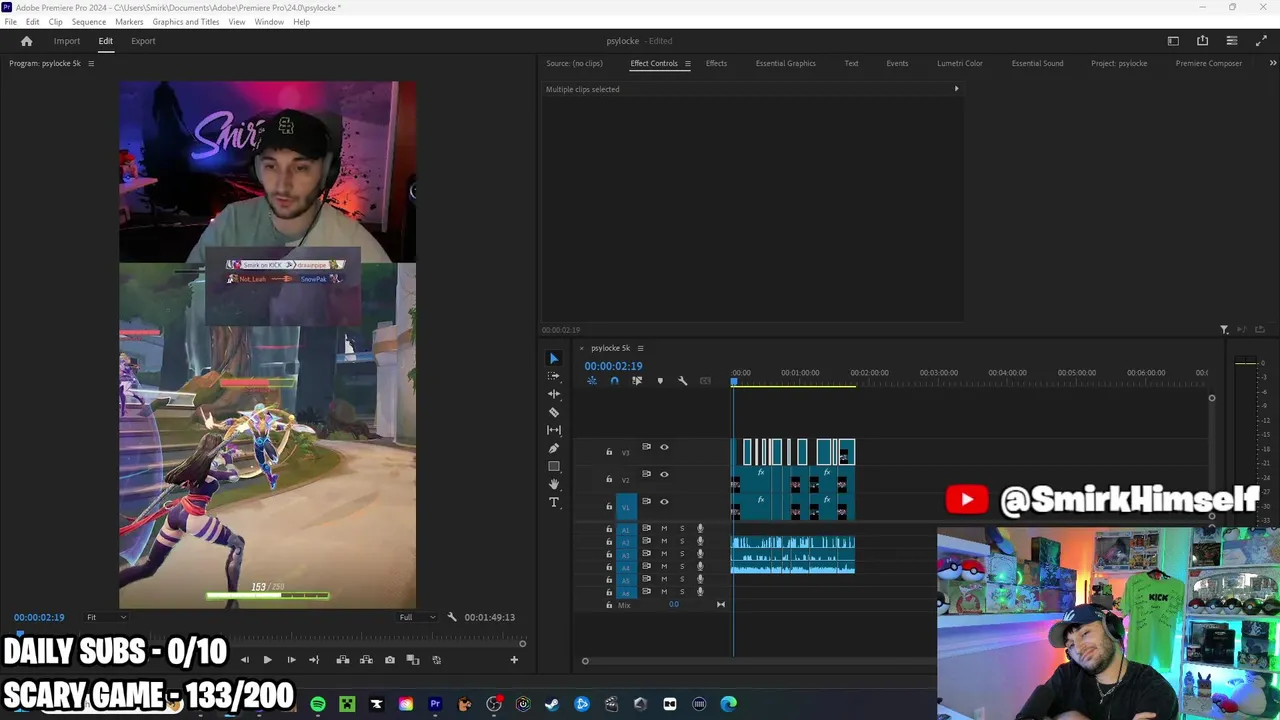Click timeline timecode 00:00:02:19
The image size is (1280, 720).
614,366
